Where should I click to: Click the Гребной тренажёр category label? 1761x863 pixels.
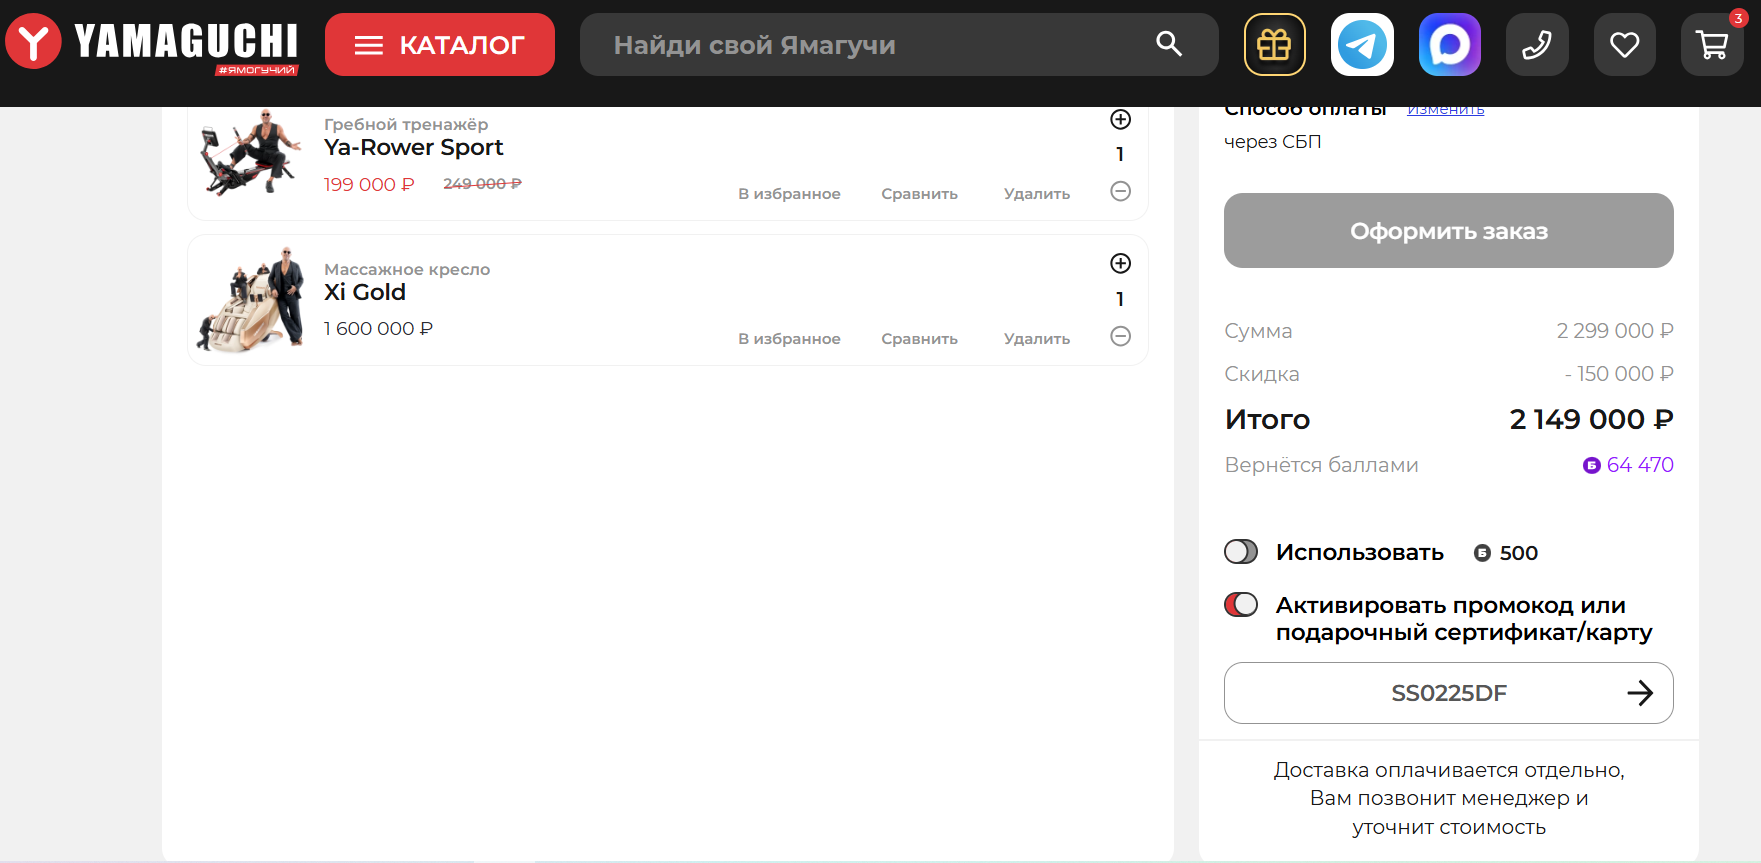pyautogui.click(x=406, y=124)
